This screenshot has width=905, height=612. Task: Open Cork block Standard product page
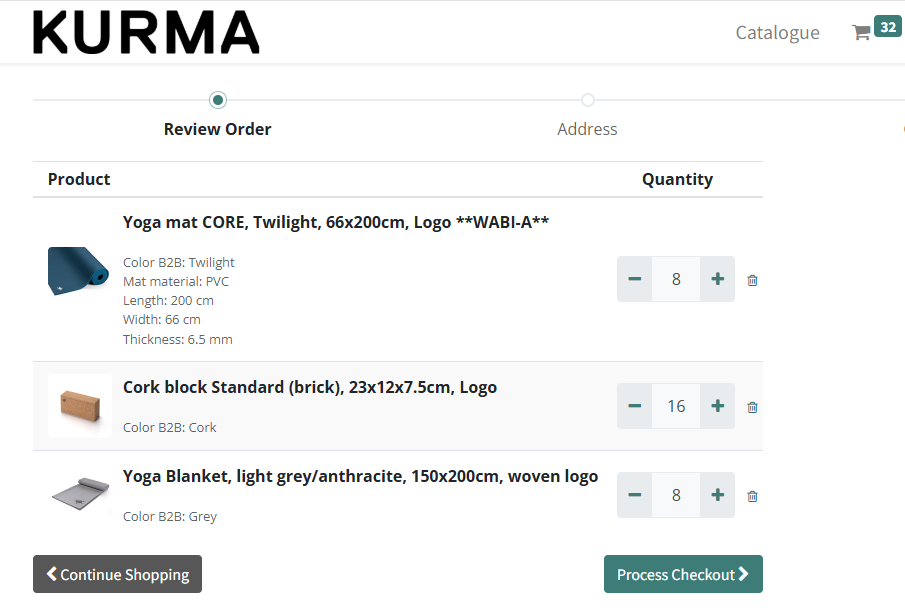pyautogui.click(x=309, y=387)
